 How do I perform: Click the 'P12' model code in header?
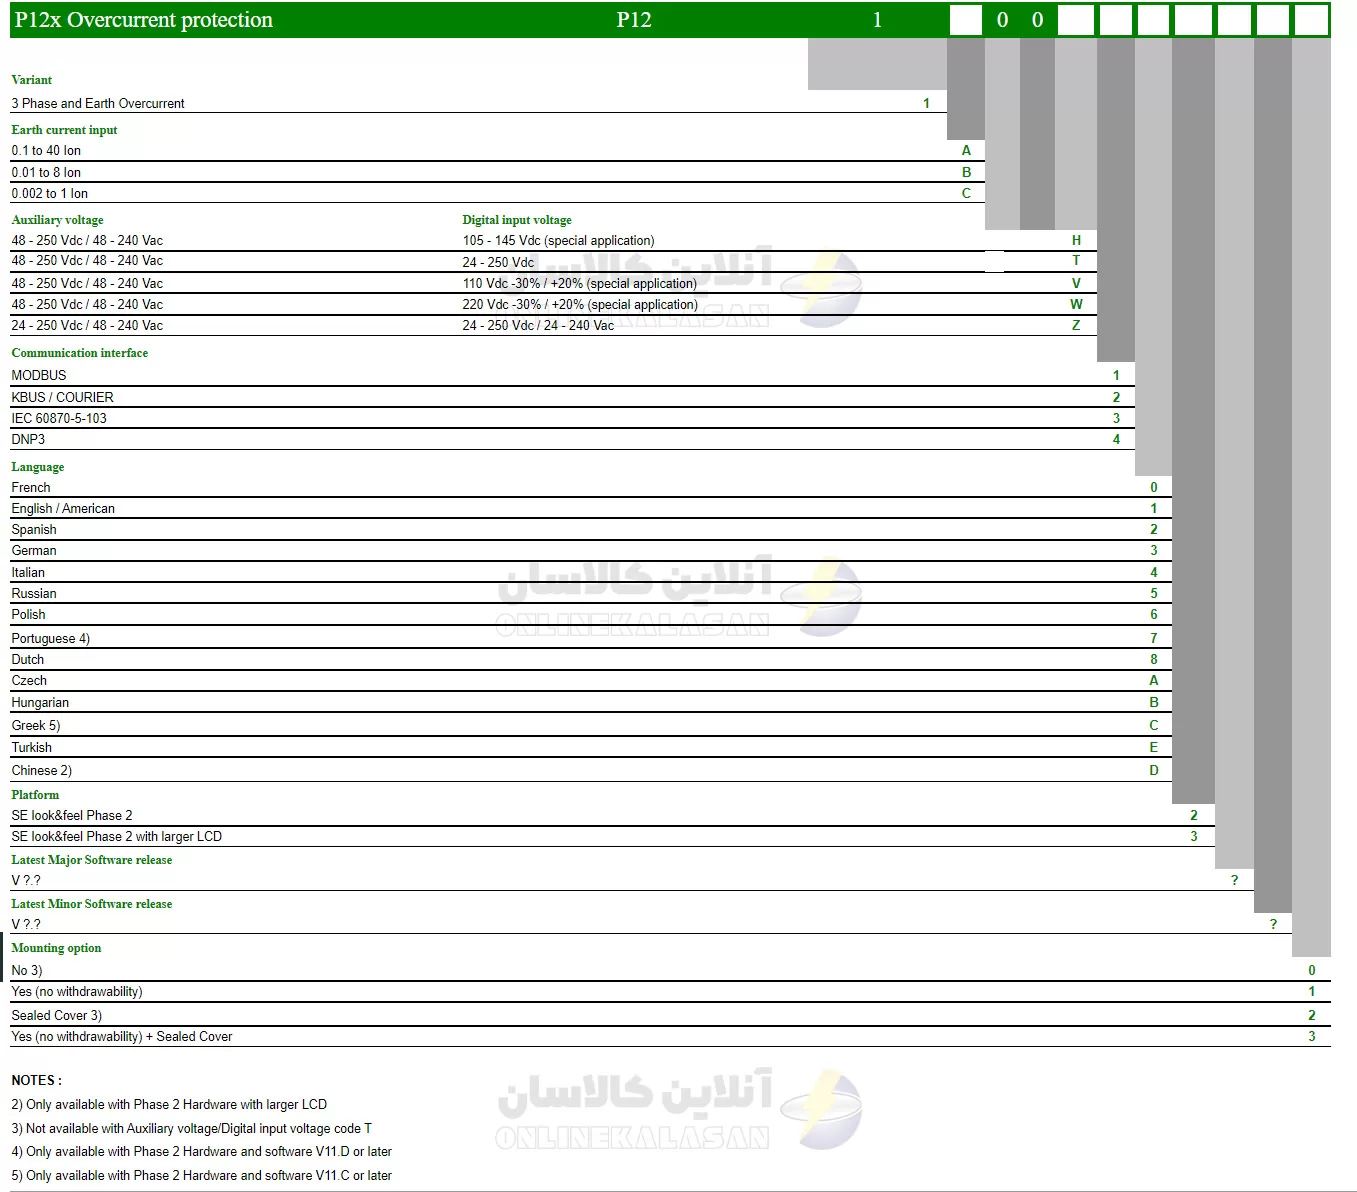tap(634, 20)
